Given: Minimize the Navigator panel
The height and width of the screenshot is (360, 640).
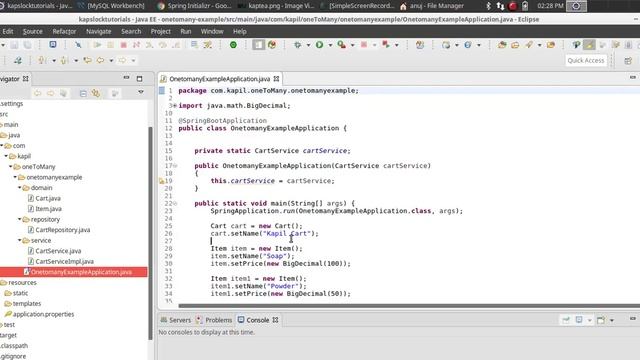Looking at the screenshot, I should pyautogui.click(x=126, y=78).
